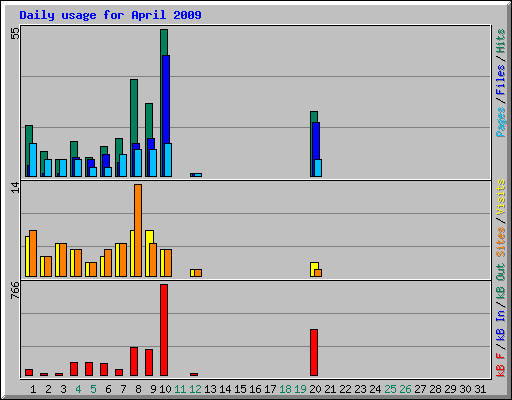This screenshot has width=512, height=400.
Task: Click the day label "30" on x-axis
Action: pyautogui.click(x=465, y=389)
